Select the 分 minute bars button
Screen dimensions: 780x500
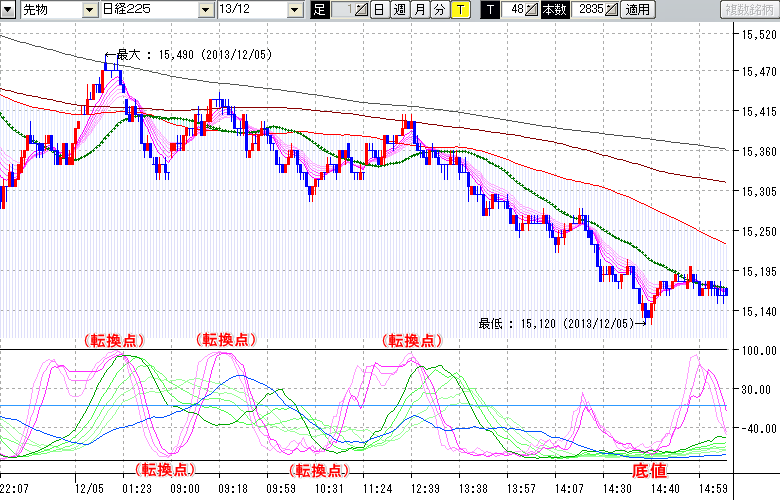coord(439,10)
